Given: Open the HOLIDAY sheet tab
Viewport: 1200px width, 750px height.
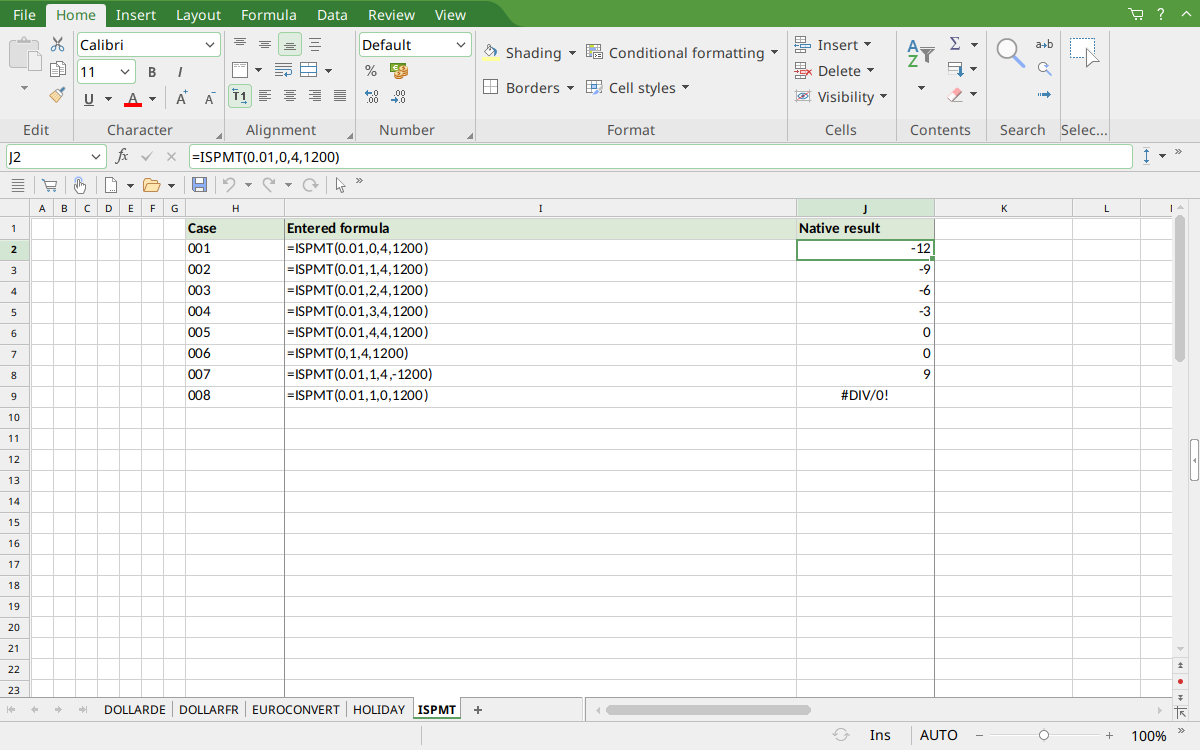Looking at the screenshot, I should 379,710.
